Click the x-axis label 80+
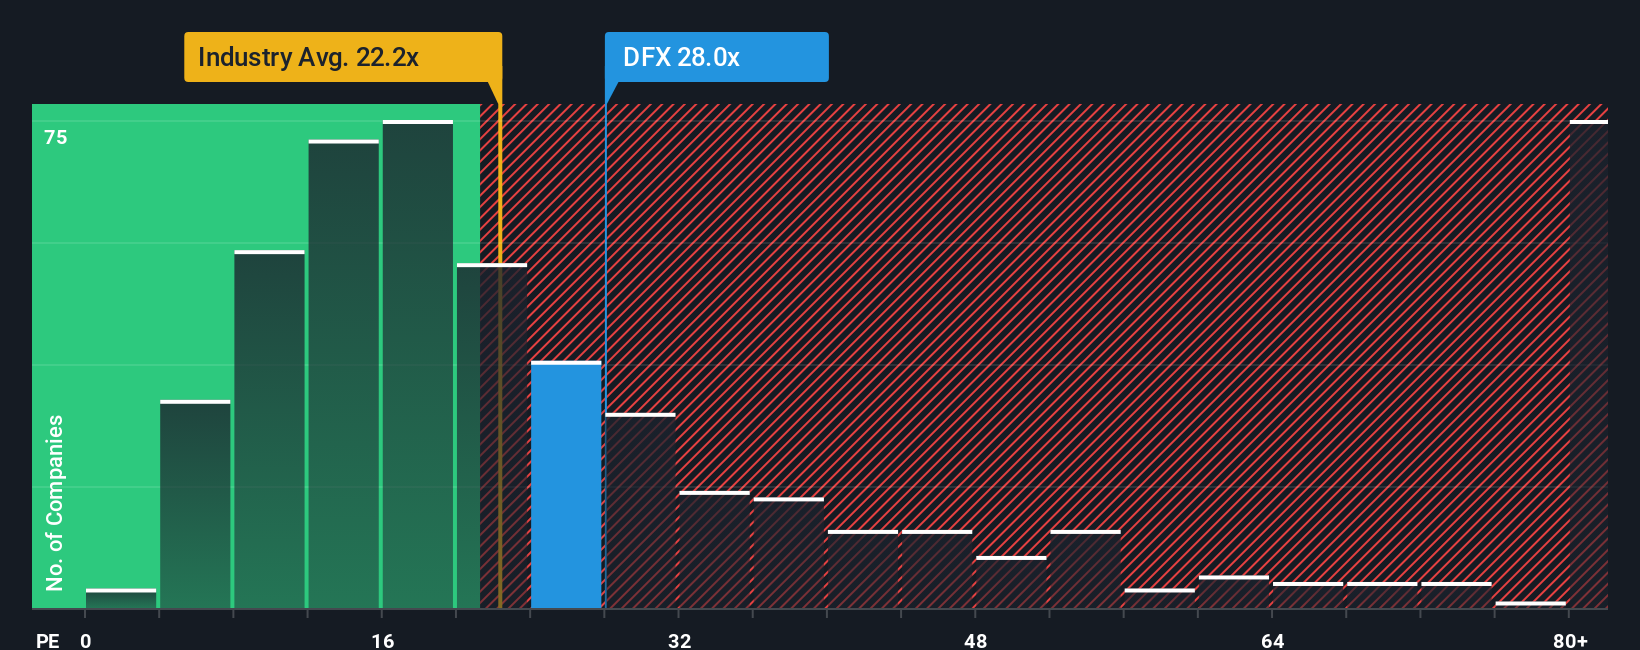Image resolution: width=1640 pixels, height=650 pixels. (1570, 640)
